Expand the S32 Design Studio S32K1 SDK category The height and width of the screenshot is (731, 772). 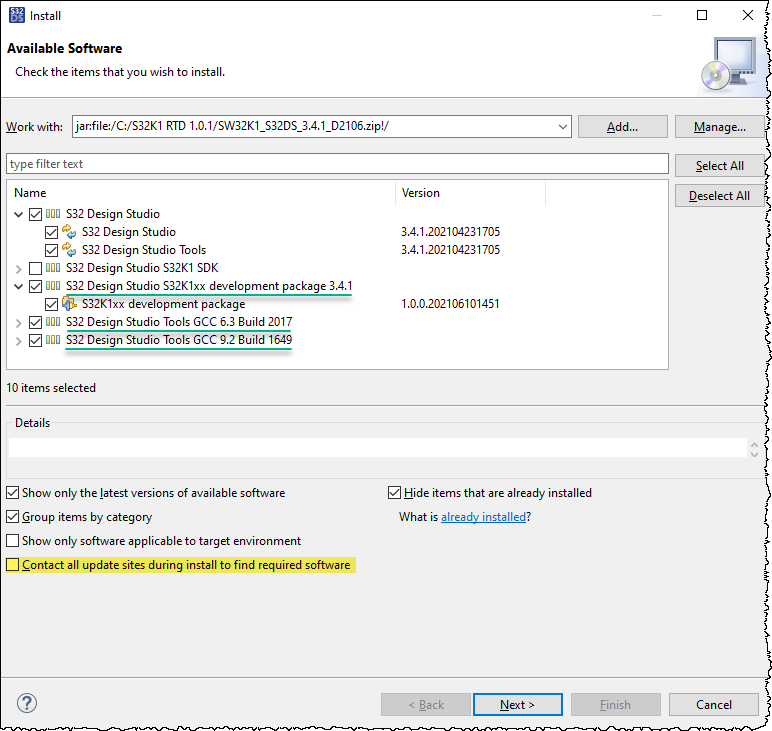(x=19, y=269)
